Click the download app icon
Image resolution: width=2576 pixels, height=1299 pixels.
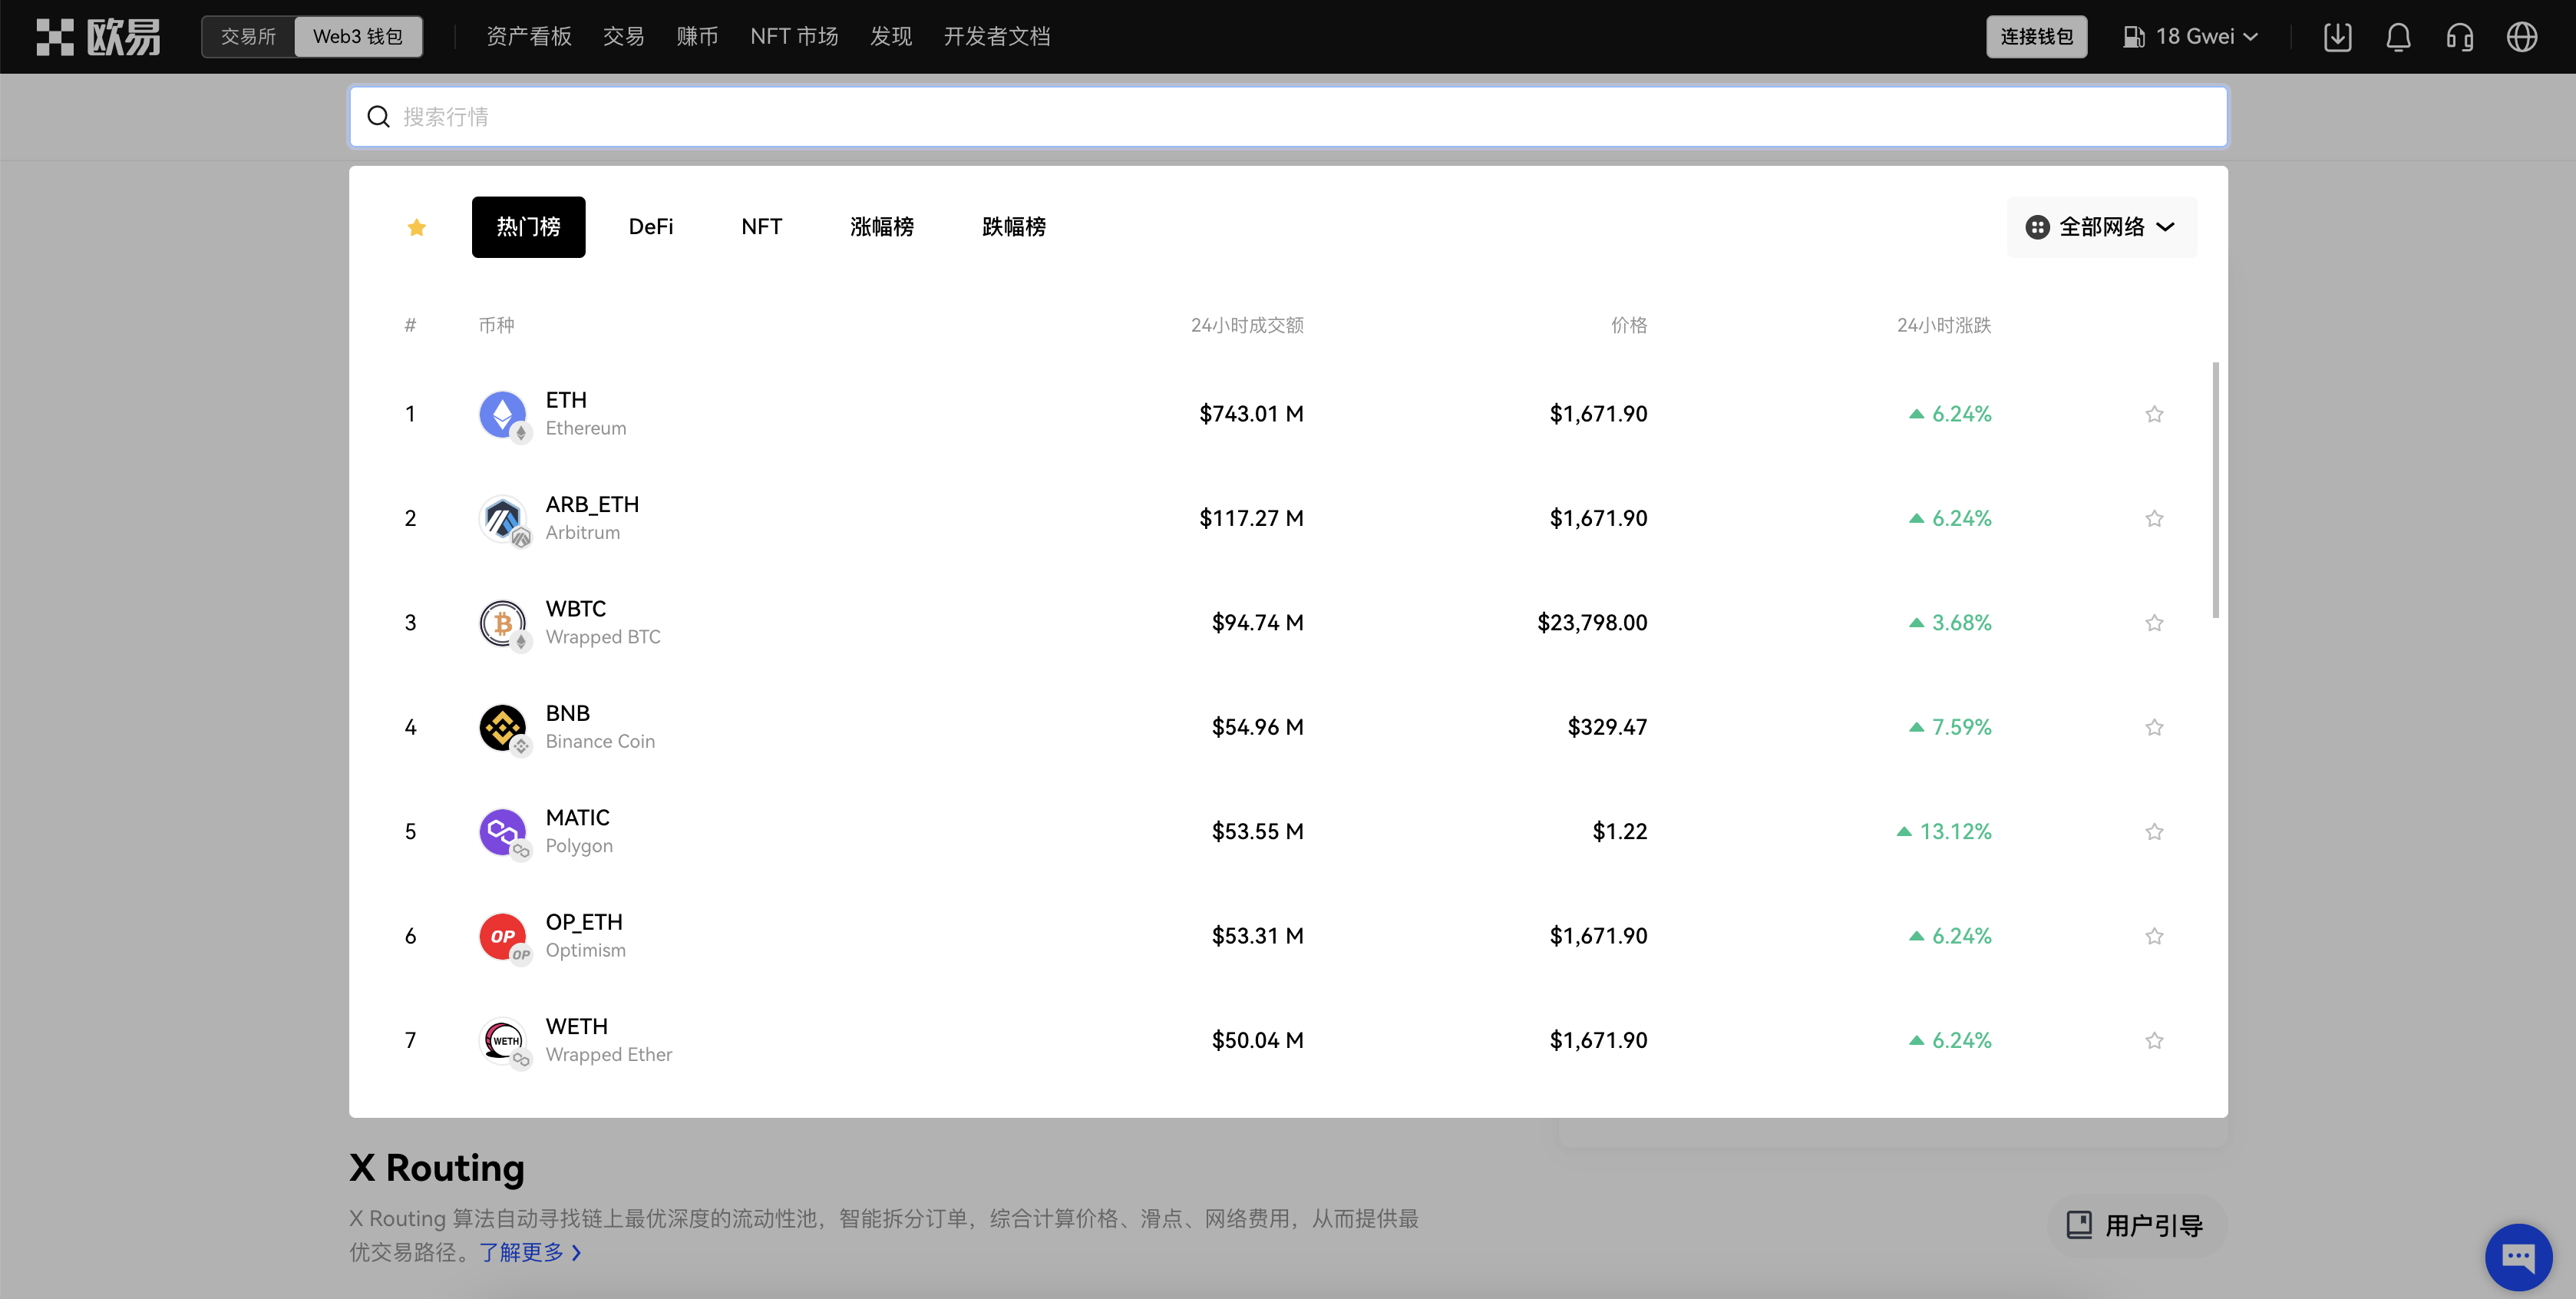2337,37
